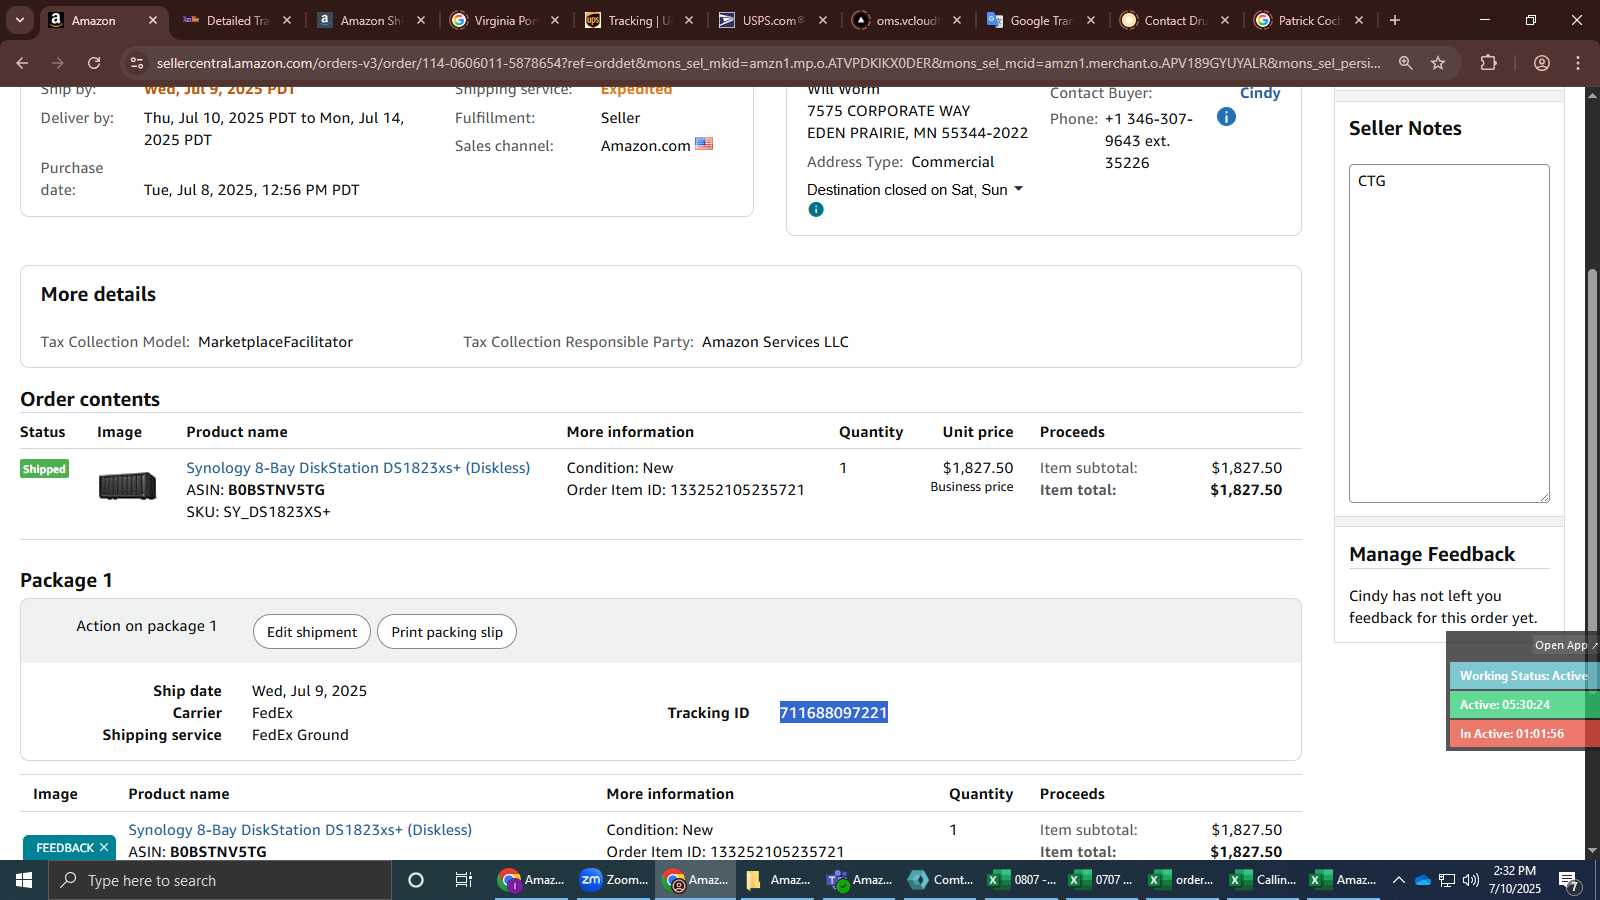The height and width of the screenshot is (900, 1600).
Task: Click inside the Seller Notes text area
Action: coord(1449,333)
